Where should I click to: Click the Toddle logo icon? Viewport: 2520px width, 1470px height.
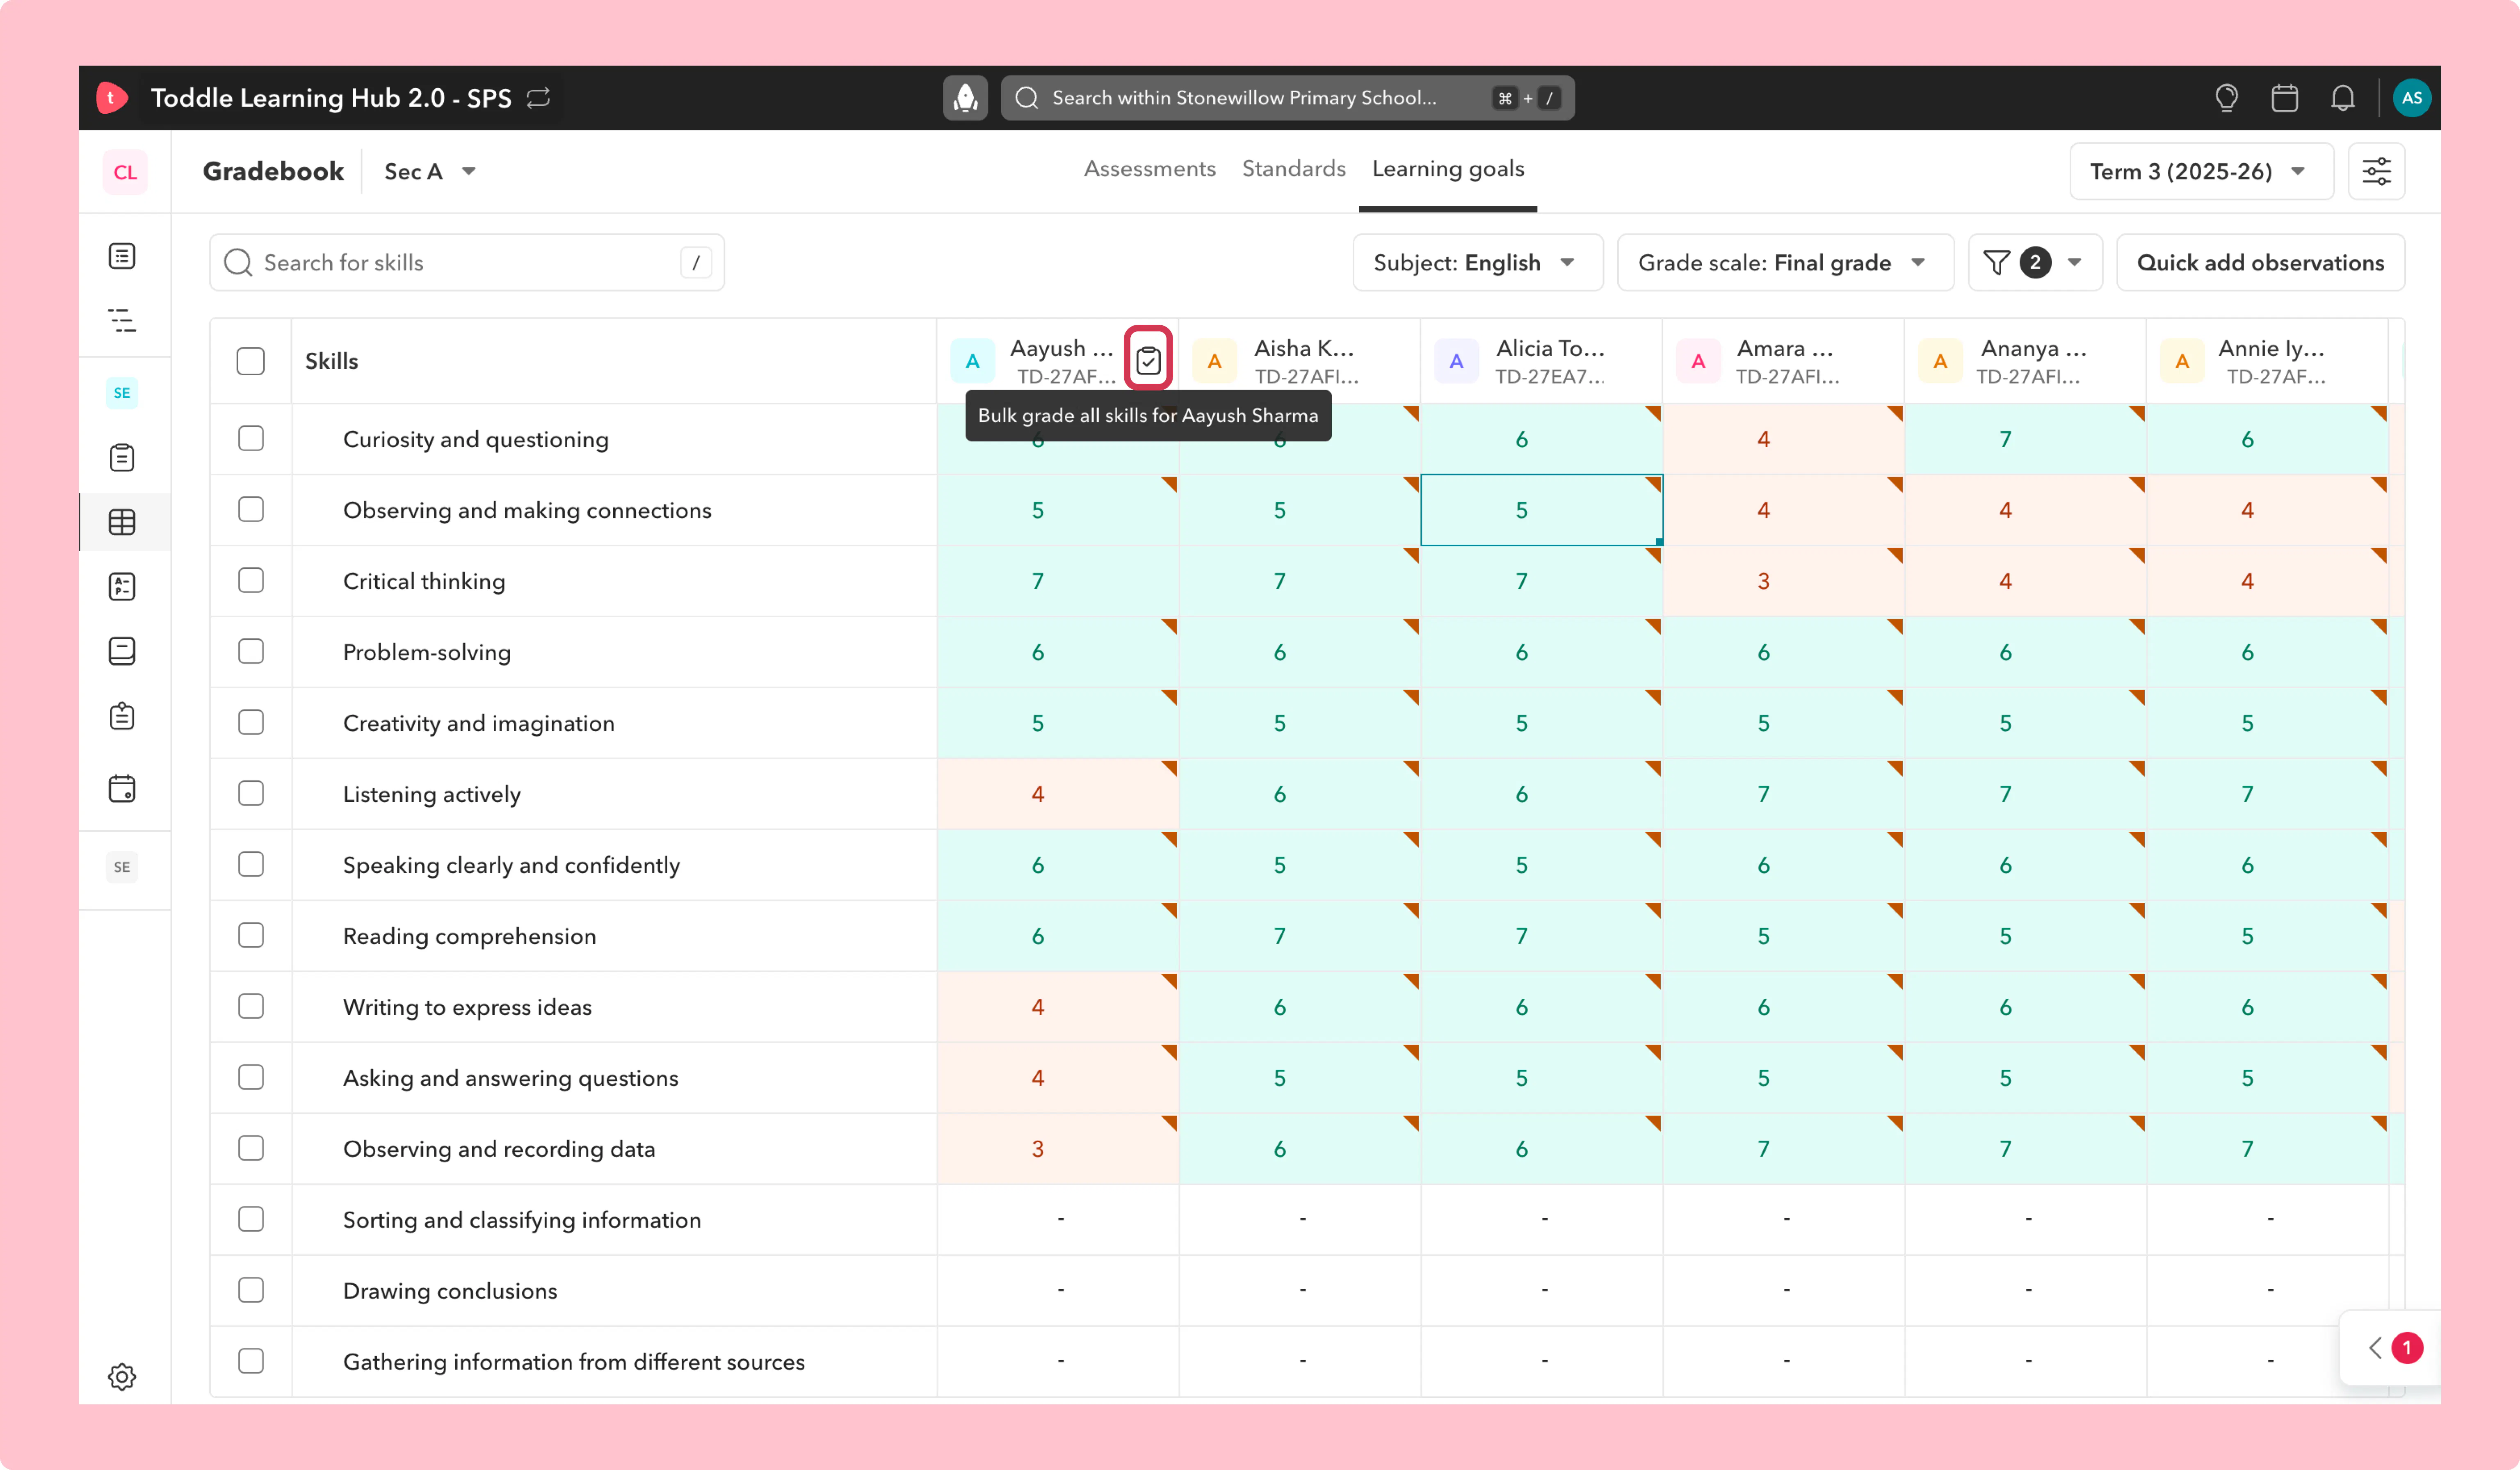click(x=111, y=98)
